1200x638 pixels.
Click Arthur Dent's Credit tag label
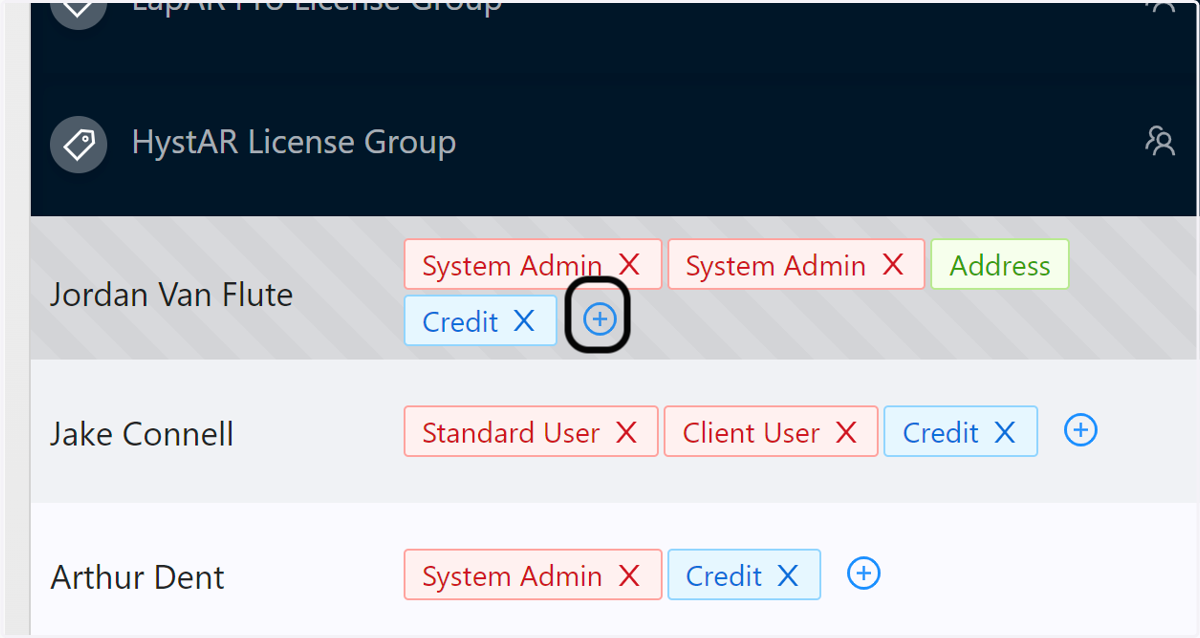coord(724,575)
